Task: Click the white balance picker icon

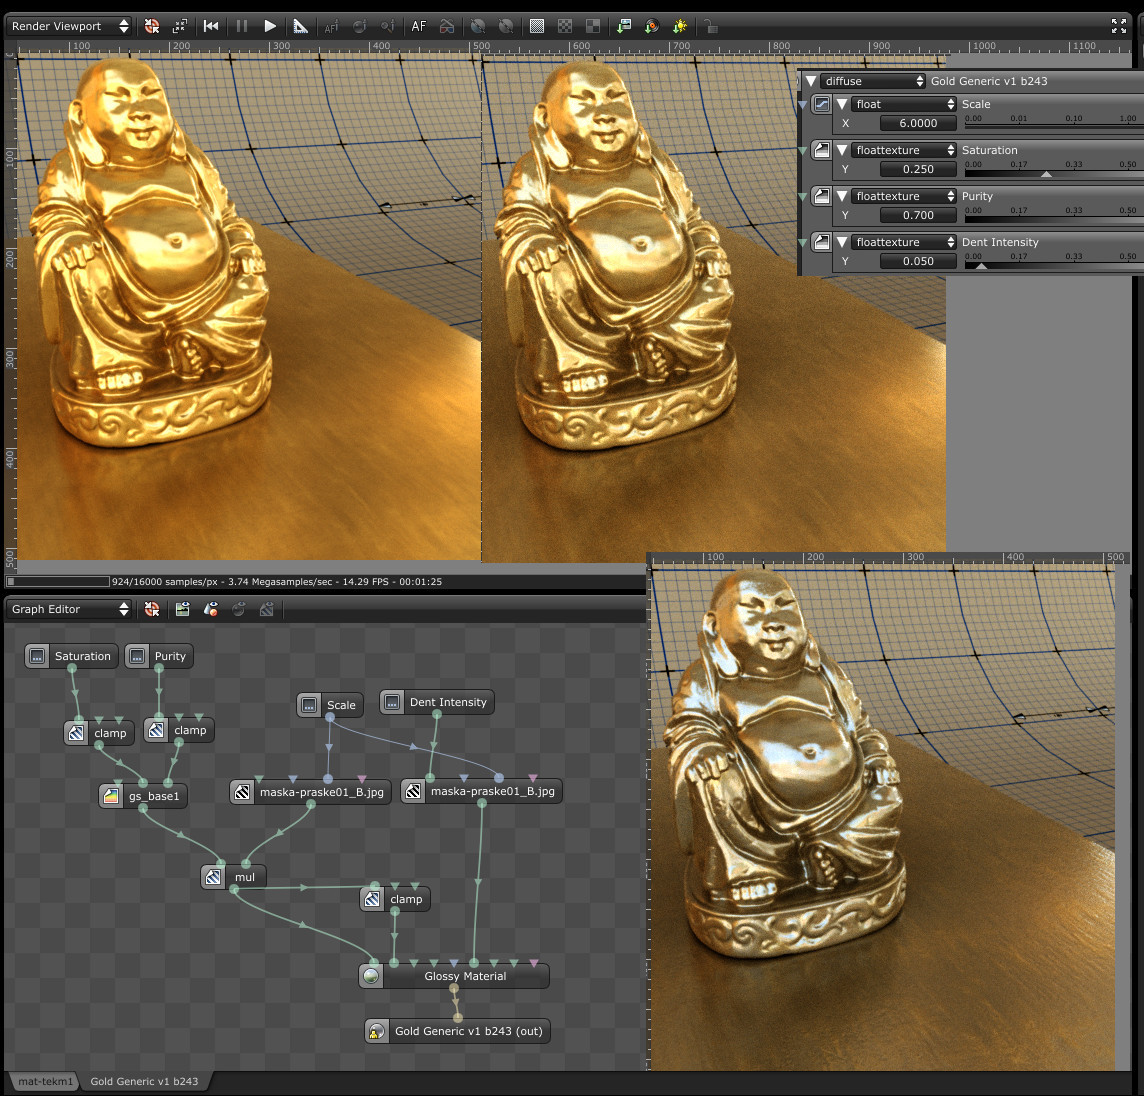Action: [x=388, y=26]
